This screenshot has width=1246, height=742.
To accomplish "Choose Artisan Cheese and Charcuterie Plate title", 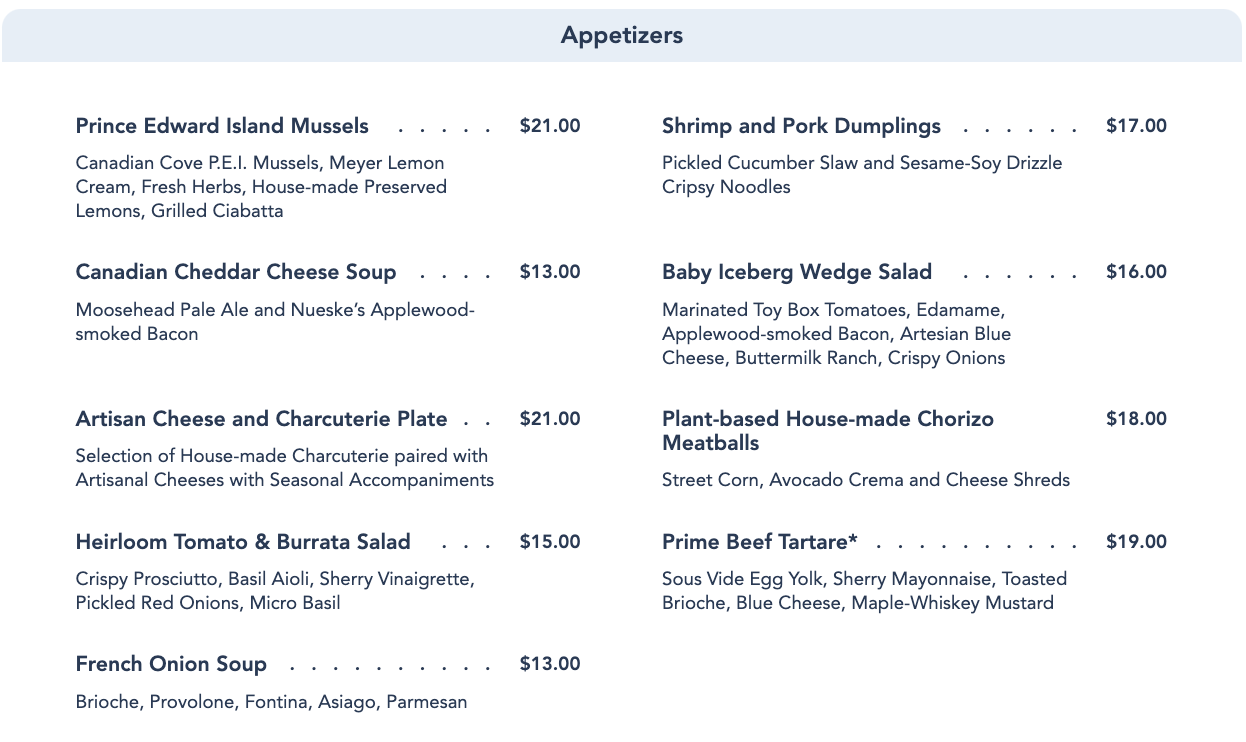I will (x=261, y=419).
